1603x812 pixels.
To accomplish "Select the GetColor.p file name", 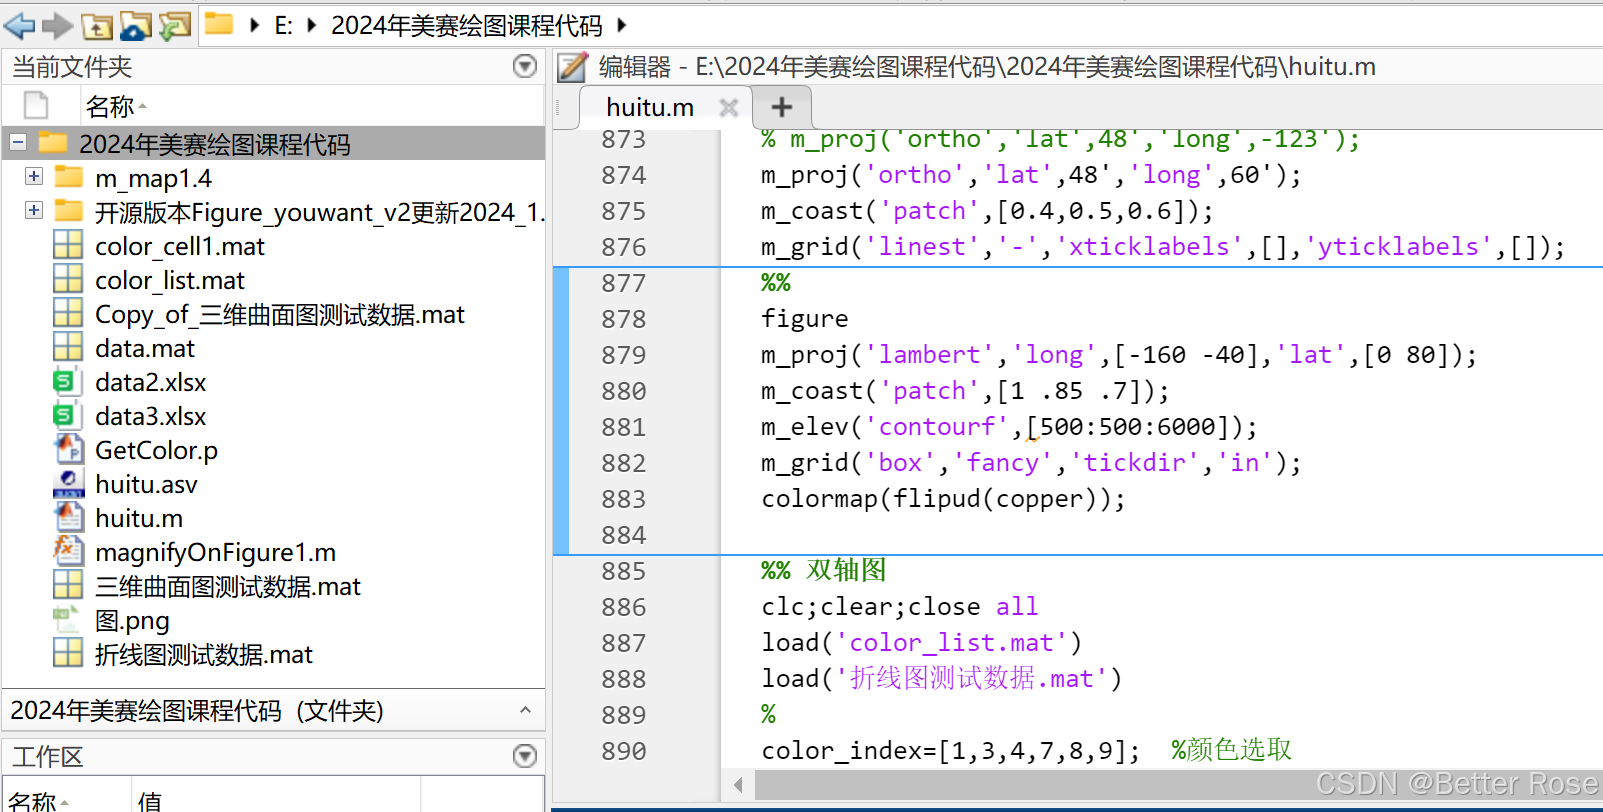I will 156,450.
